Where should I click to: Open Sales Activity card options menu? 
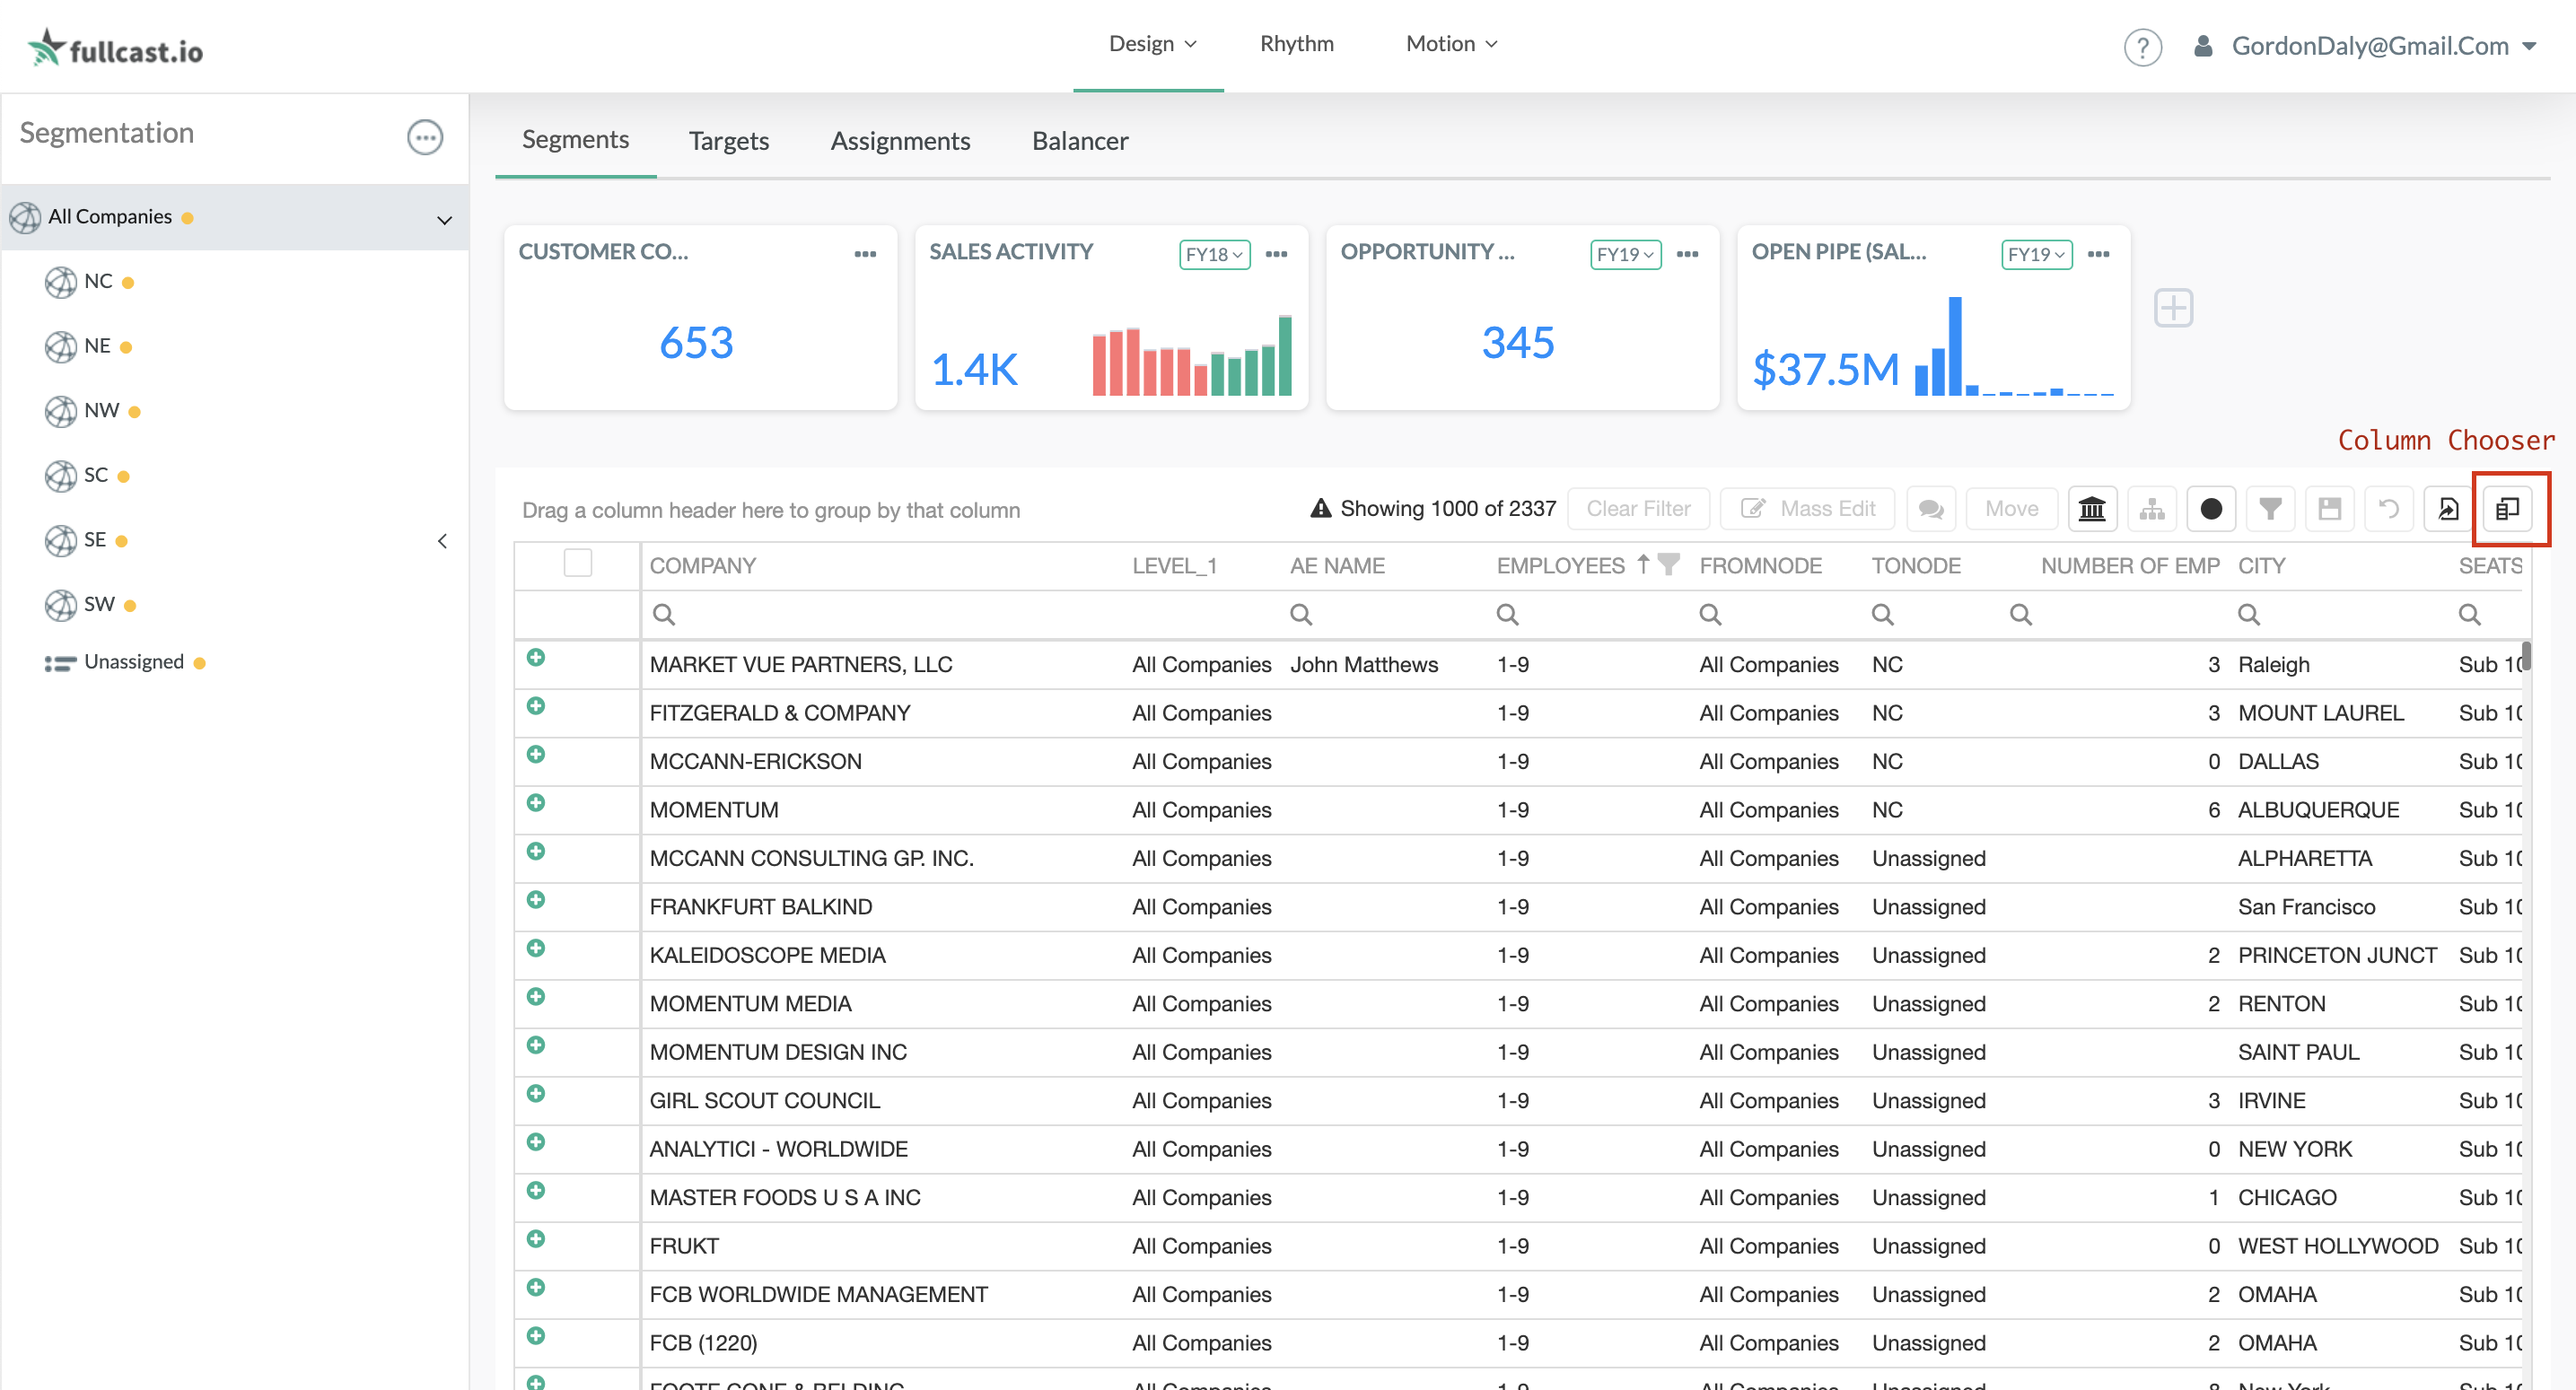[x=1276, y=254]
